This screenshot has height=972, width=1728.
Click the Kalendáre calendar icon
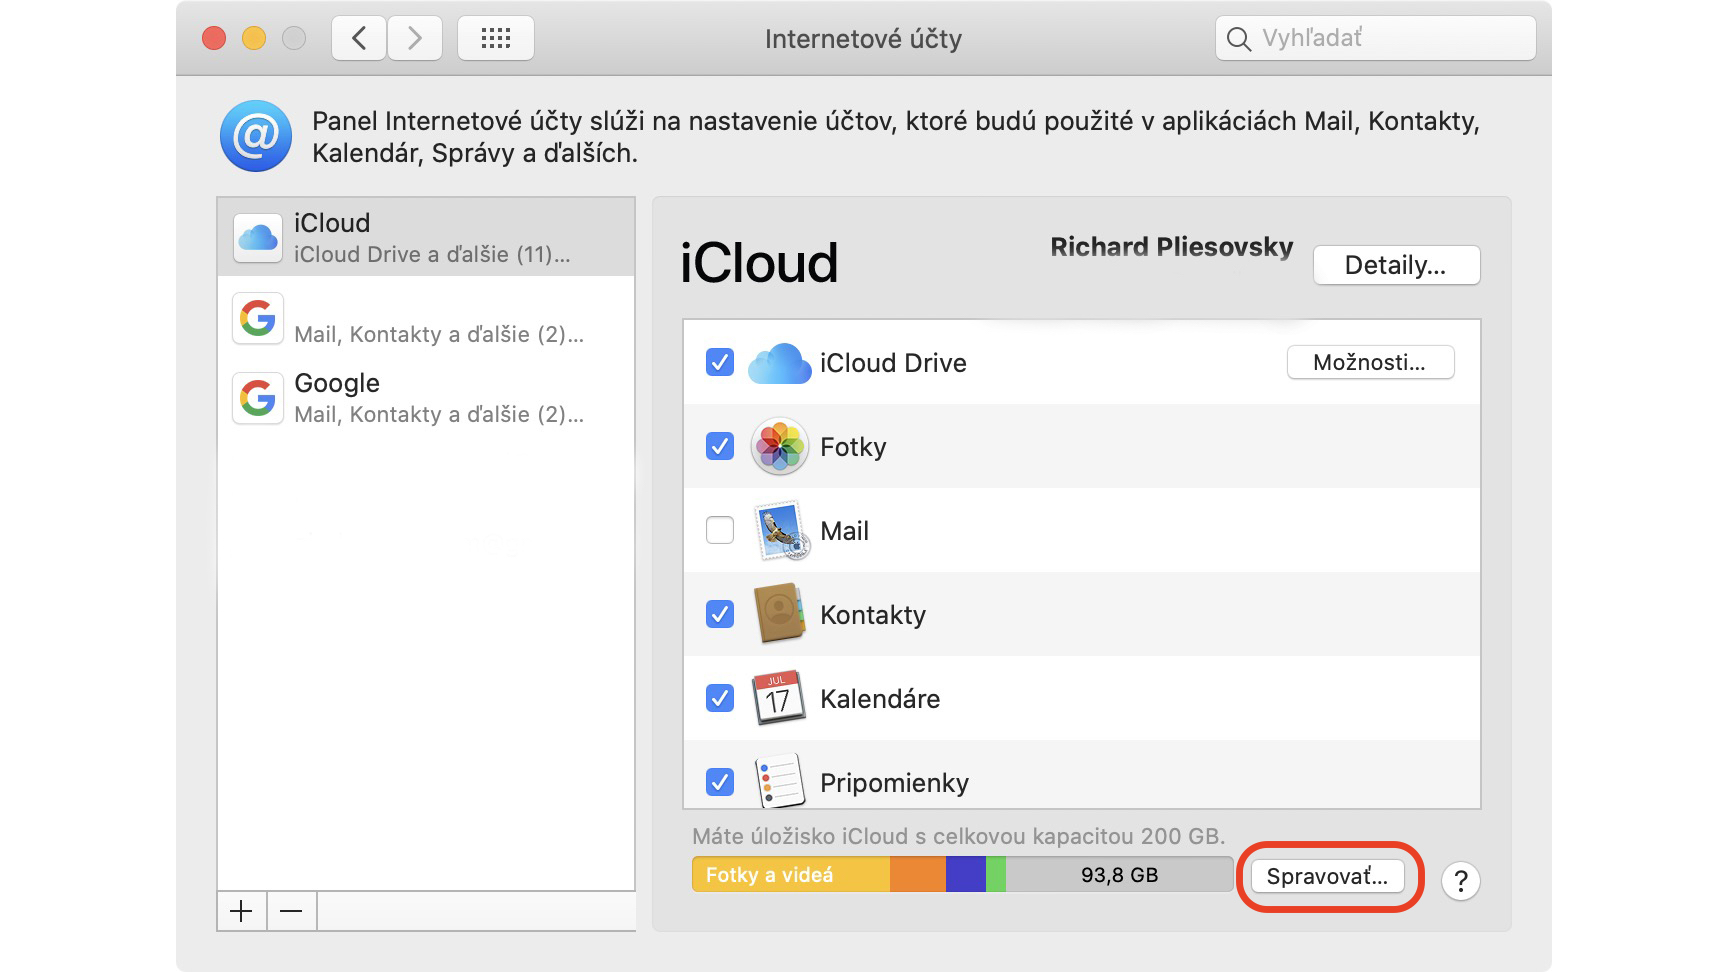[779, 698]
